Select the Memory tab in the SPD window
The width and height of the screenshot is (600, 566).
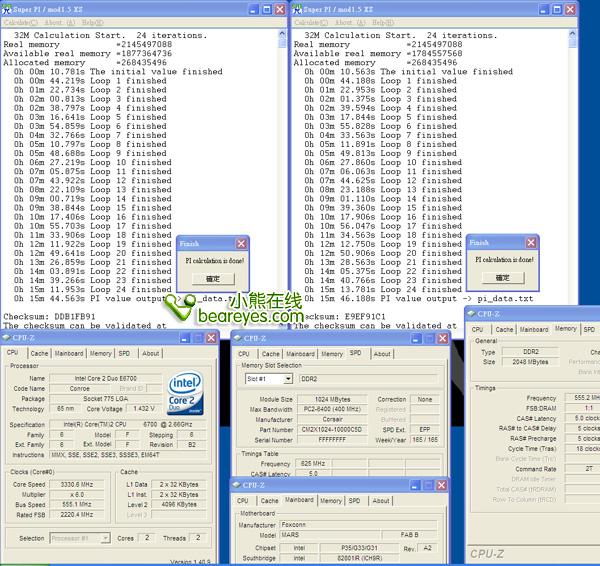pos(332,354)
